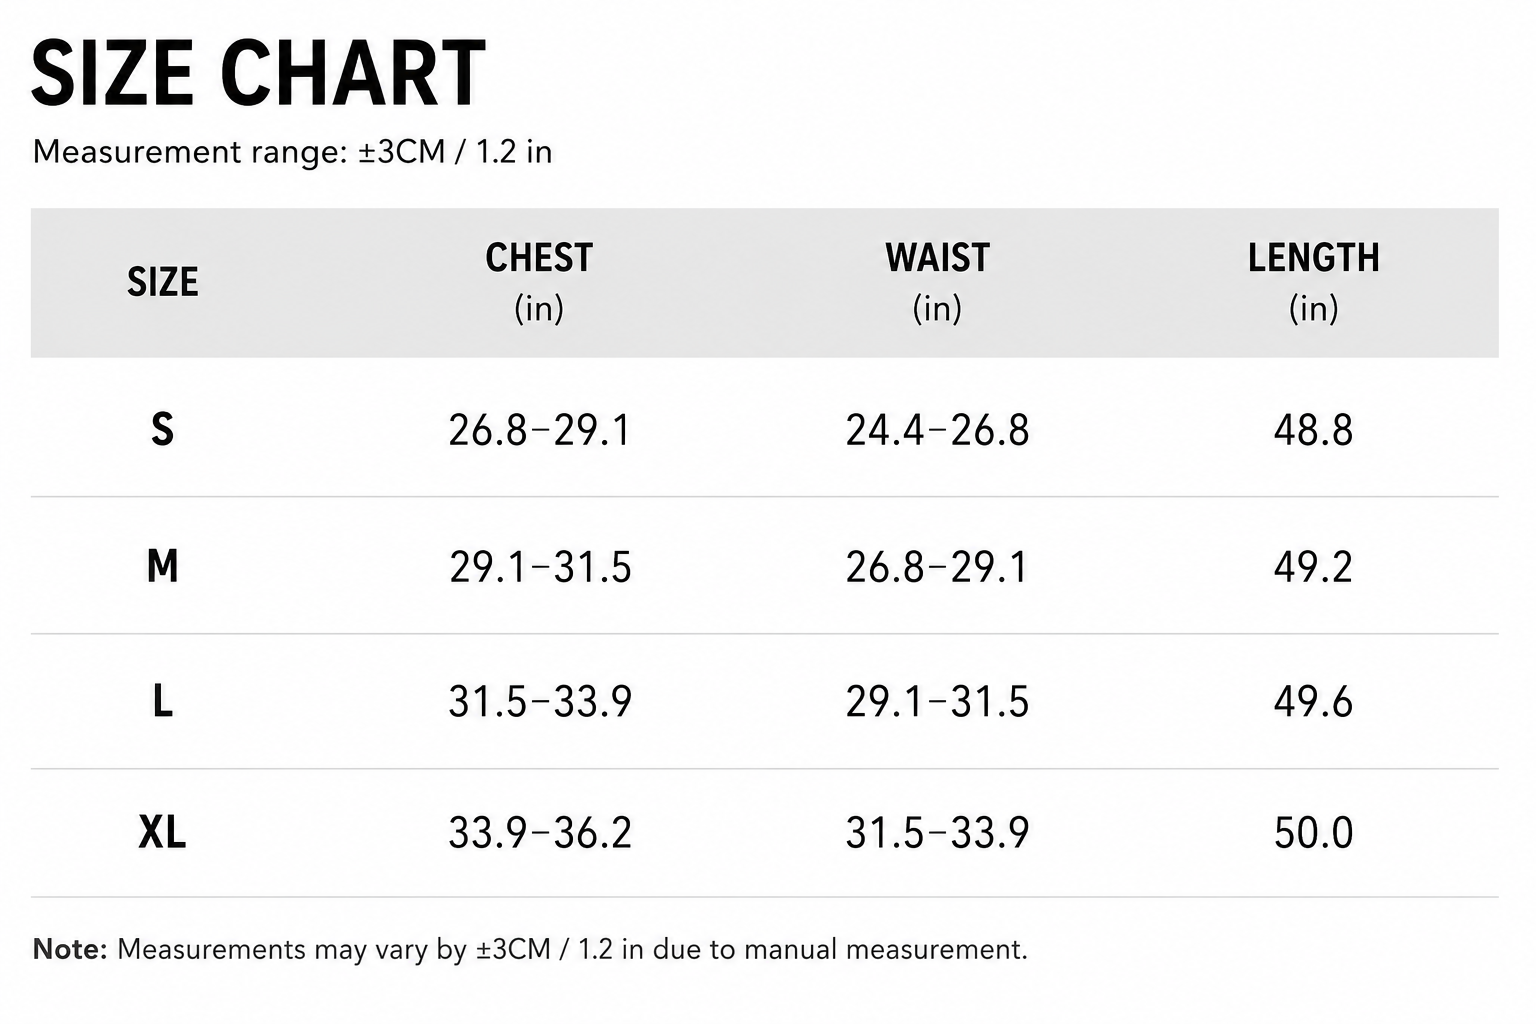Click waist value 24.4–26.8

click(937, 430)
